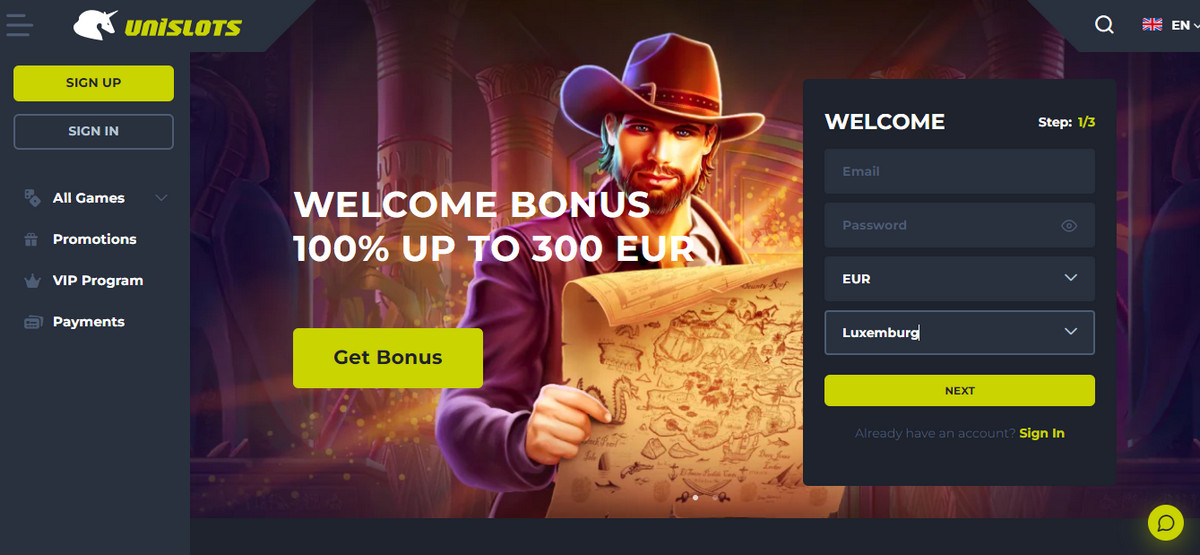1200x555 pixels.
Task: Focus the Email input field
Action: tap(959, 171)
